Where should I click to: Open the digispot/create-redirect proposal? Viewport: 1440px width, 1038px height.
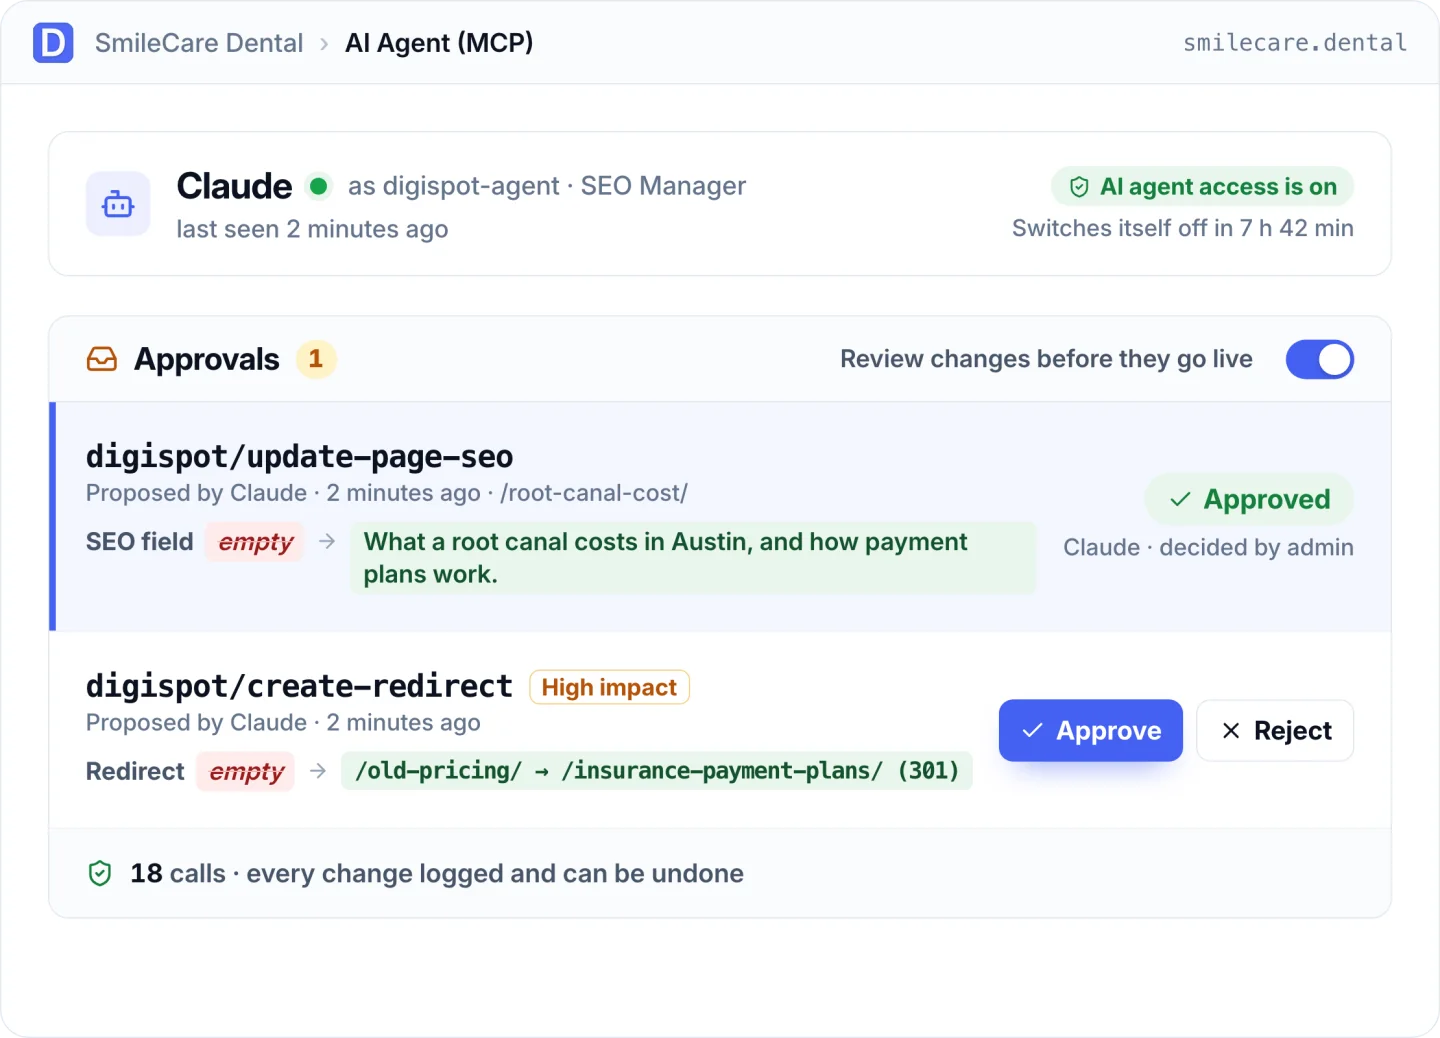299,686
